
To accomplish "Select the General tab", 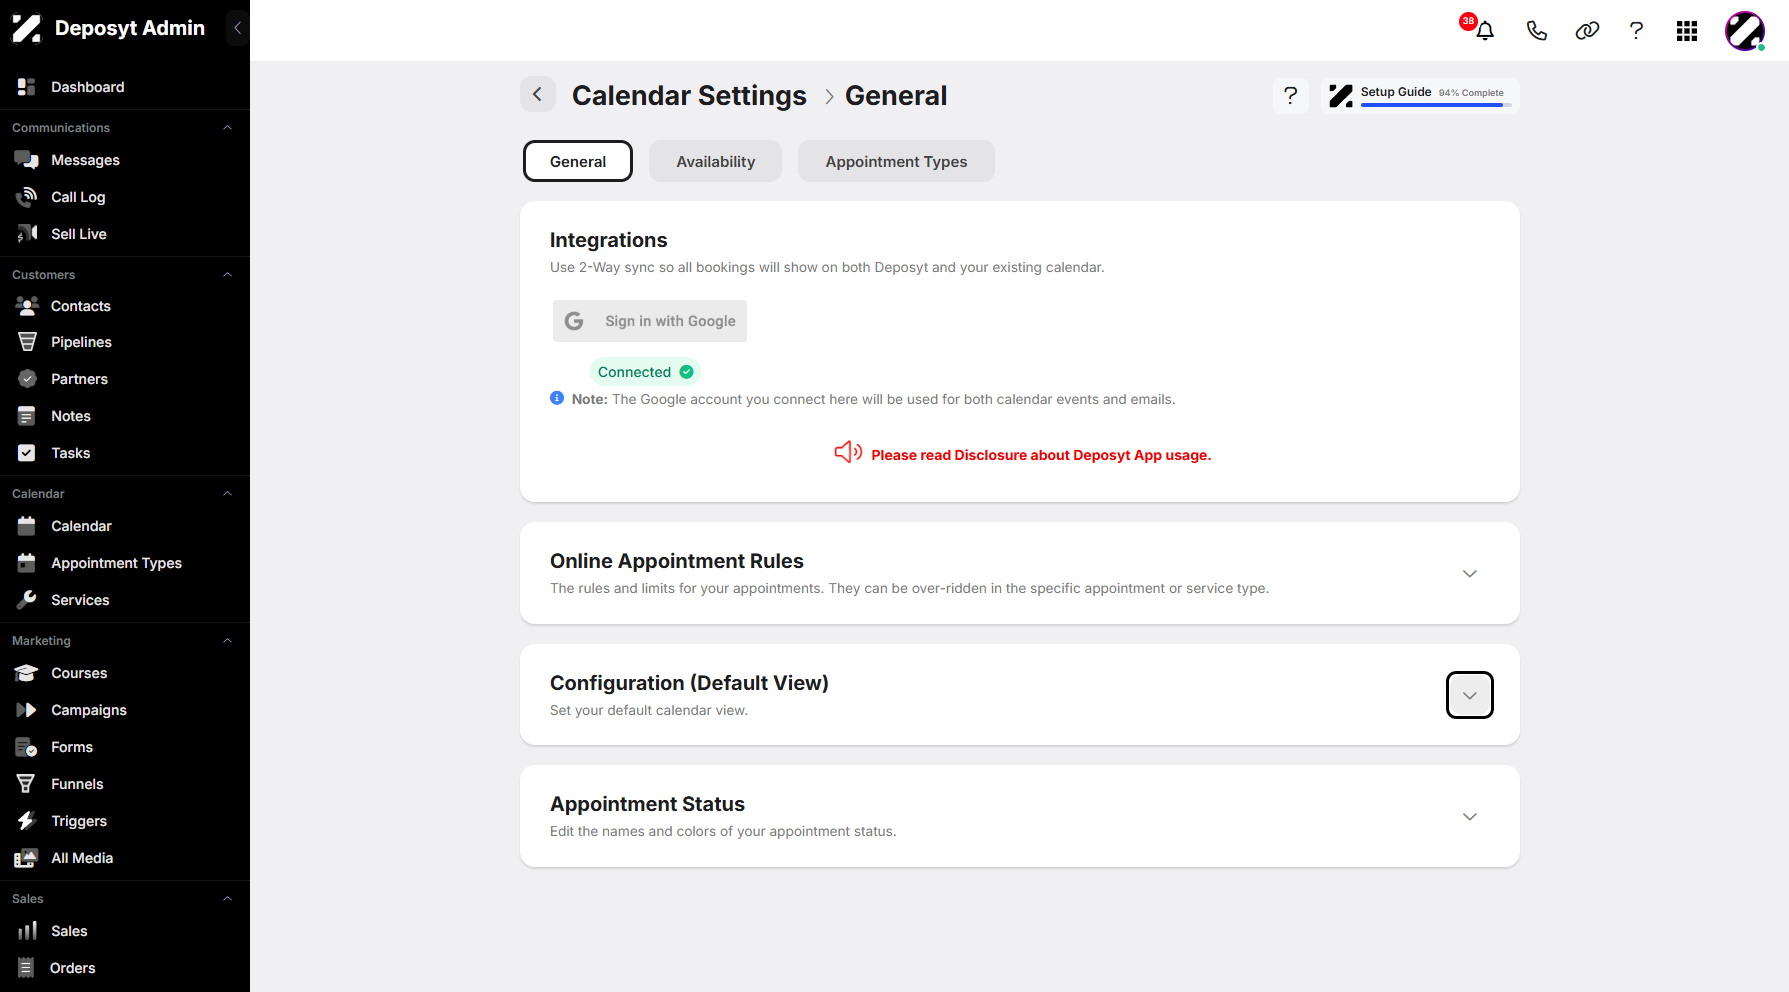I will pyautogui.click(x=578, y=161).
